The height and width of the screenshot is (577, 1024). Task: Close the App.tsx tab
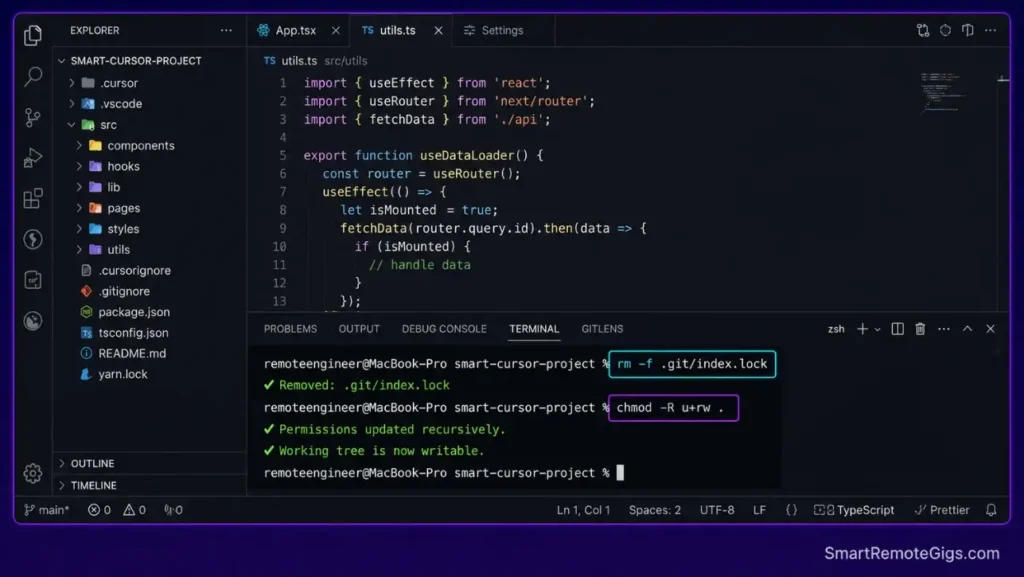(336, 30)
